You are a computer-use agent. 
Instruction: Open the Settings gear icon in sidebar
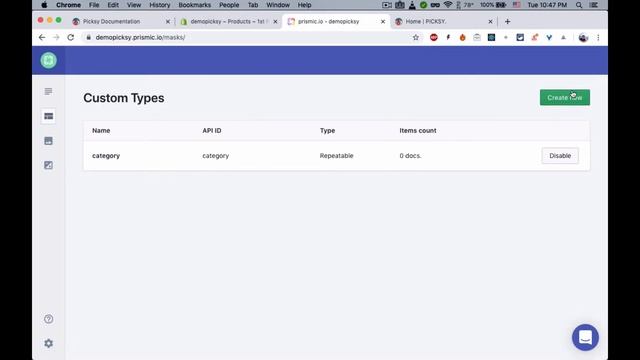tap(49, 343)
